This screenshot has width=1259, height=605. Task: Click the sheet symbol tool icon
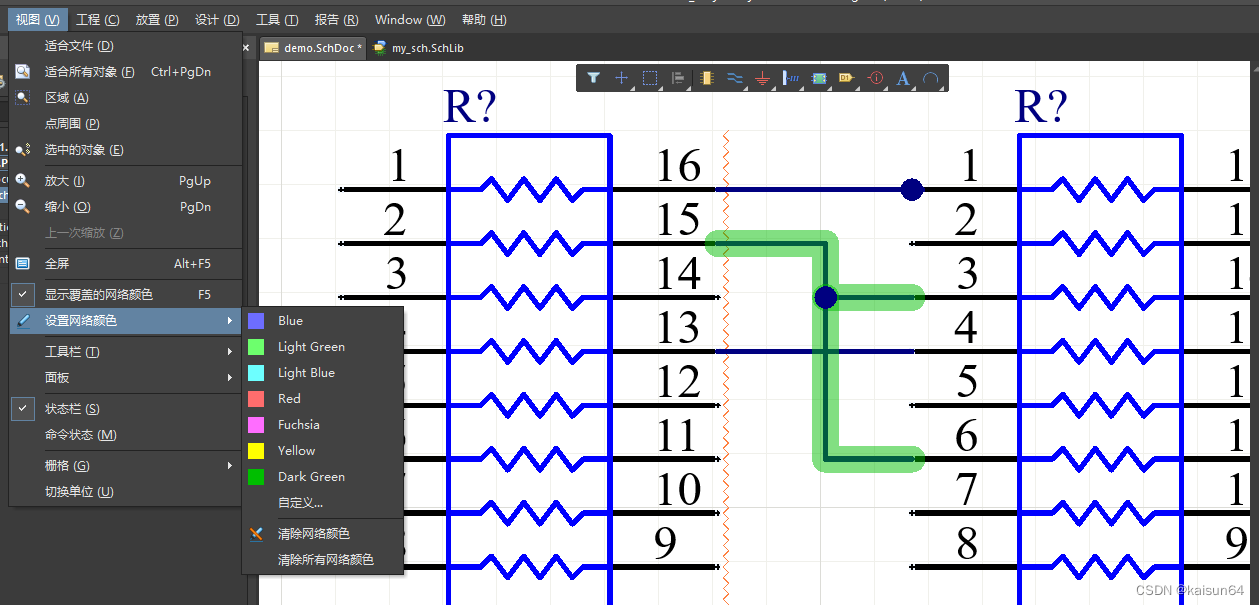[x=819, y=78]
